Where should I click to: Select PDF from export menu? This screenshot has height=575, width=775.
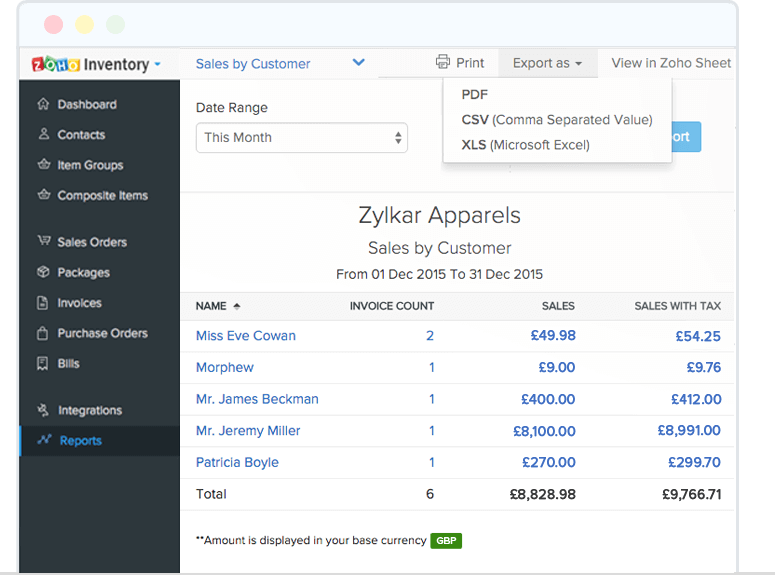click(x=475, y=94)
